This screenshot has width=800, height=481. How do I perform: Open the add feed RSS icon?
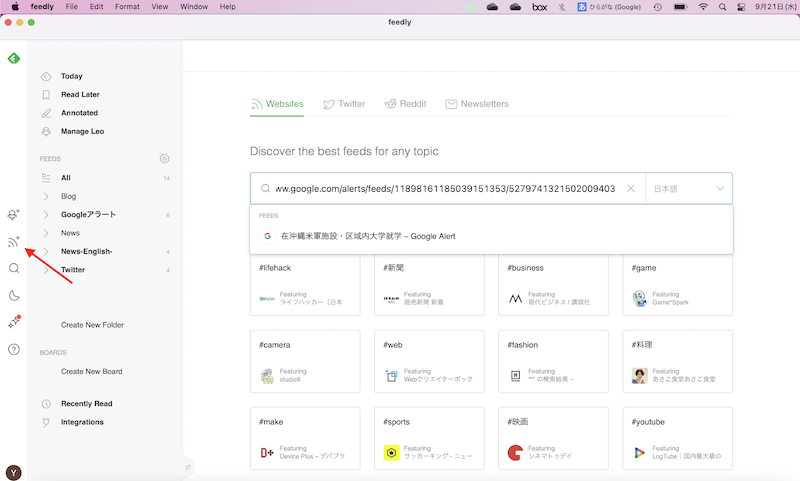(x=14, y=241)
